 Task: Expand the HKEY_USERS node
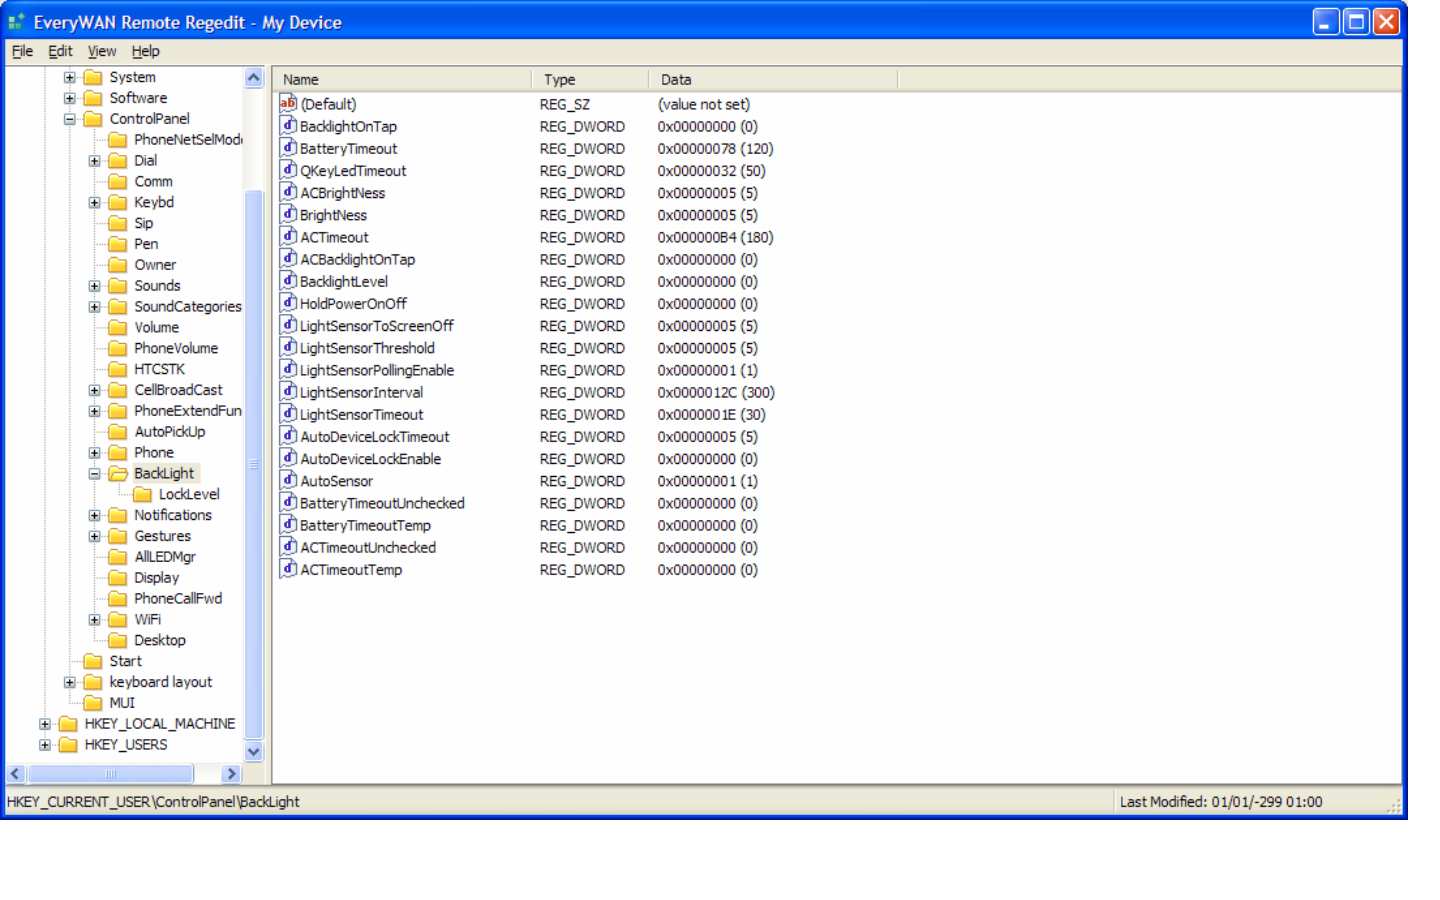click(44, 745)
